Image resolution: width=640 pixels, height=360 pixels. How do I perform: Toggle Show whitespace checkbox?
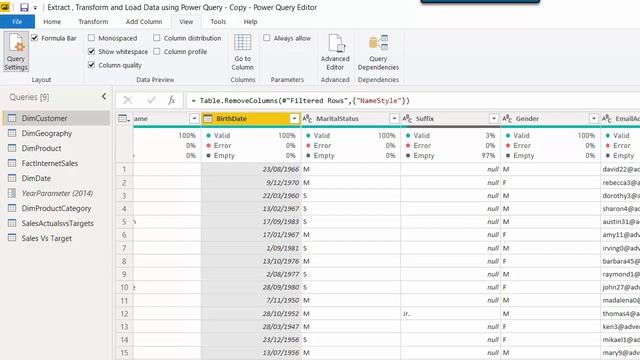point(91,51)
